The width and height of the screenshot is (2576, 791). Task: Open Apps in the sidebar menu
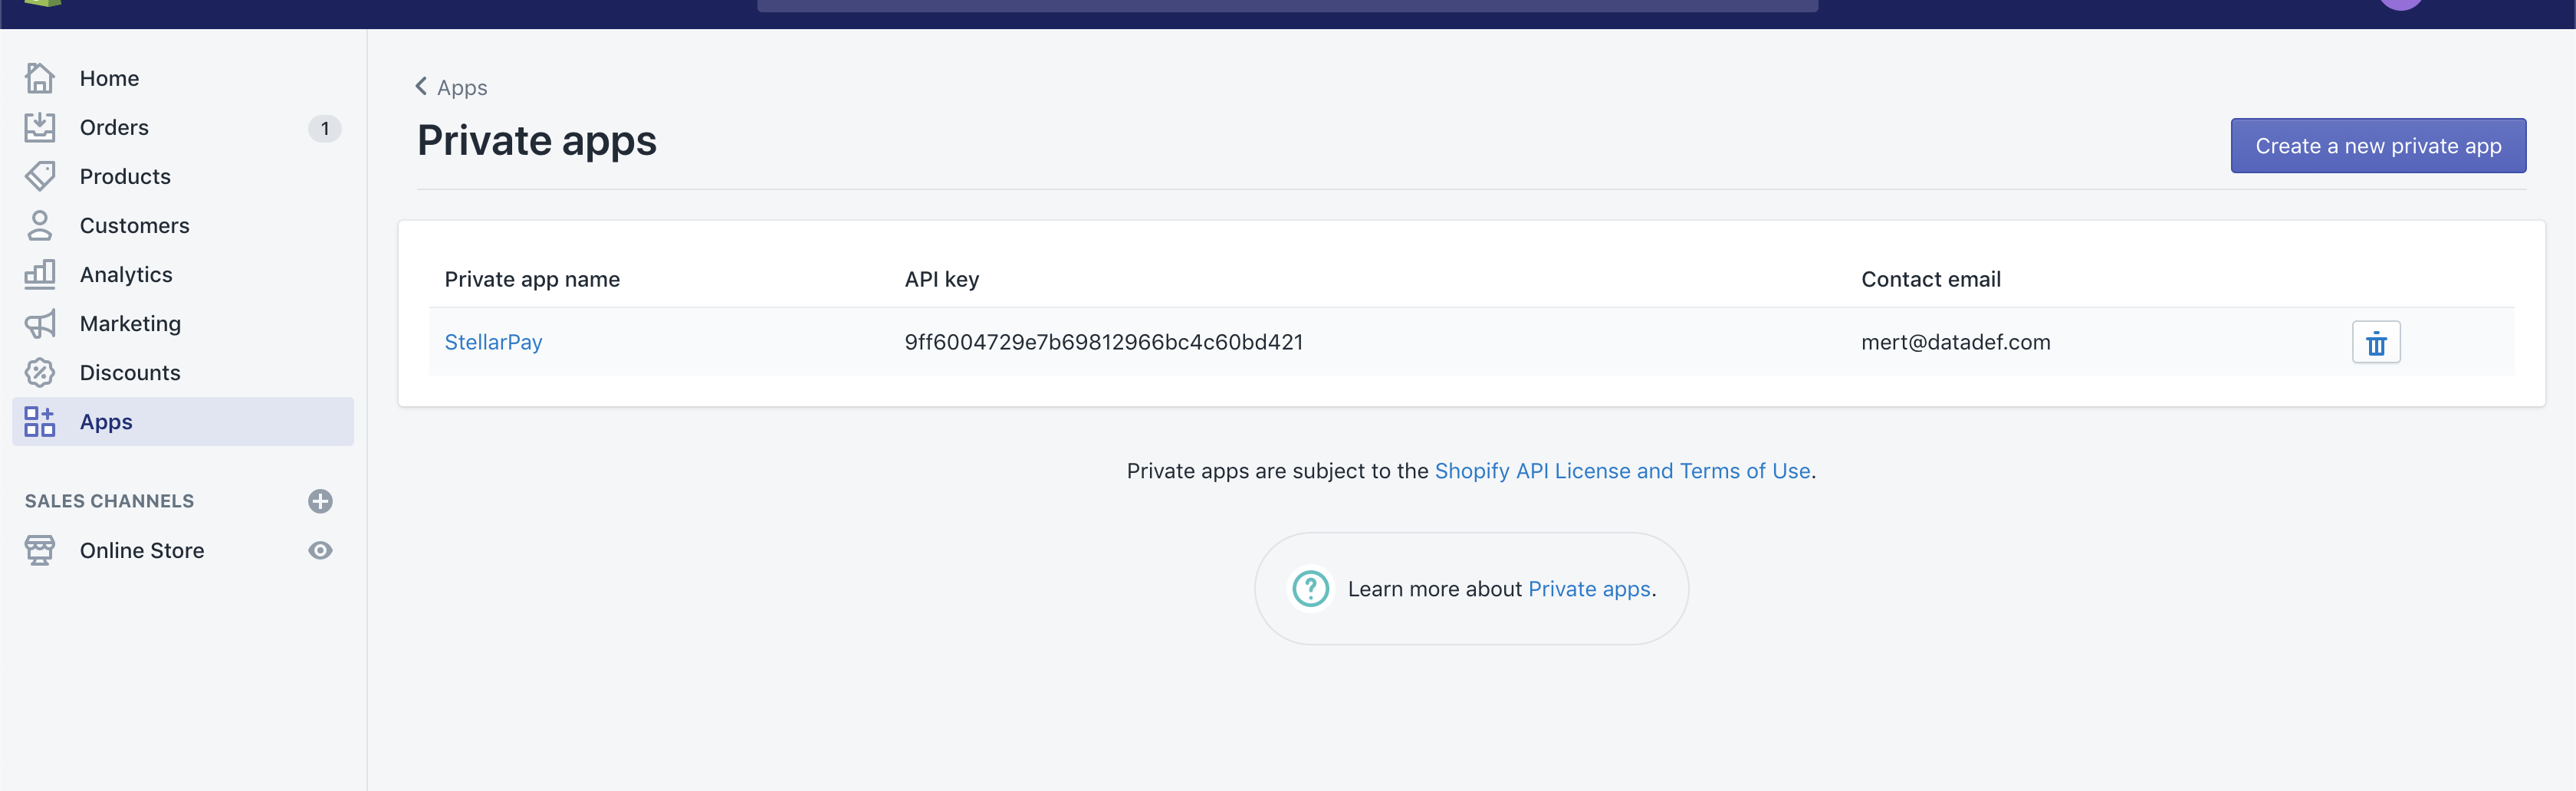(x=106, y=422)
